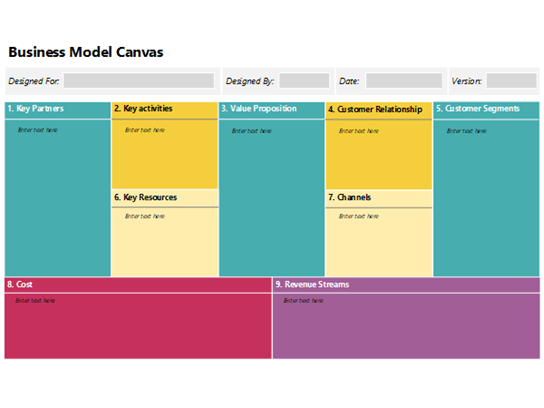Click the Designed By input field
This screenshot has height=408, width=544.
tap(304, 80)
